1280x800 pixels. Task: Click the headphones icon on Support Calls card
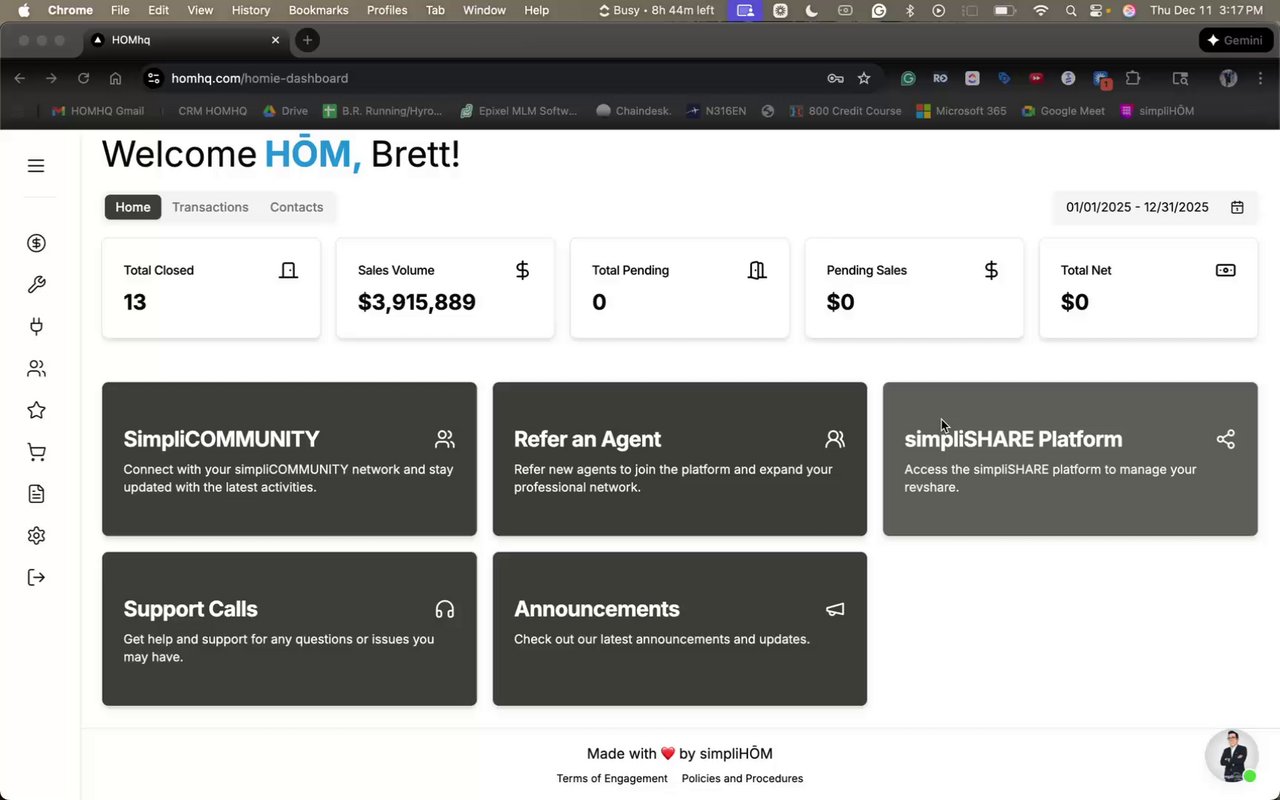coord(445,609)
